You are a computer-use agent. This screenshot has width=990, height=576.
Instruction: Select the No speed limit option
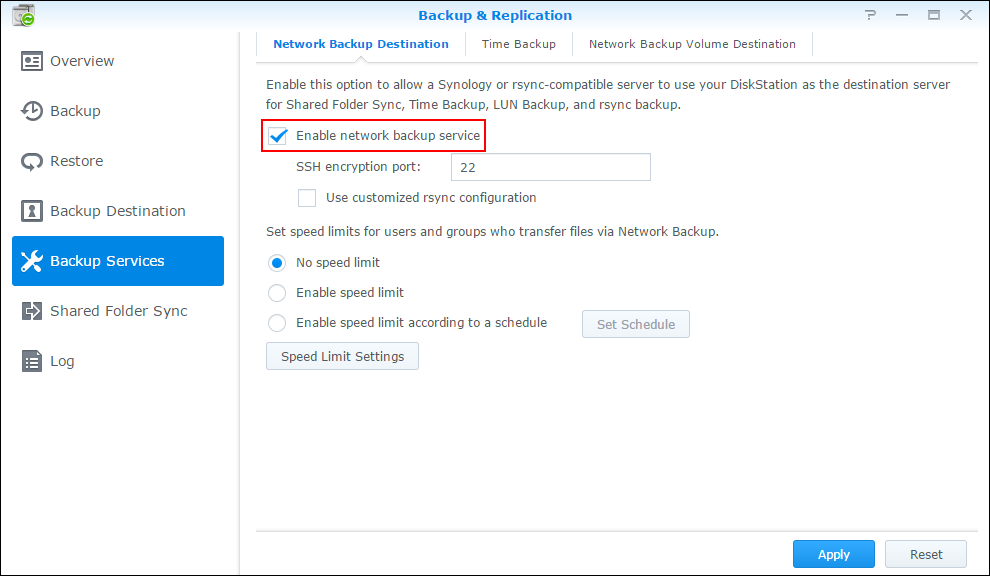coord(277,263)
